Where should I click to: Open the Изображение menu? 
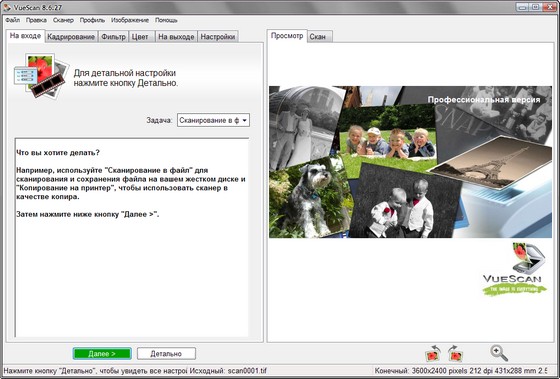pyautogui.click(x=130, y=20)
